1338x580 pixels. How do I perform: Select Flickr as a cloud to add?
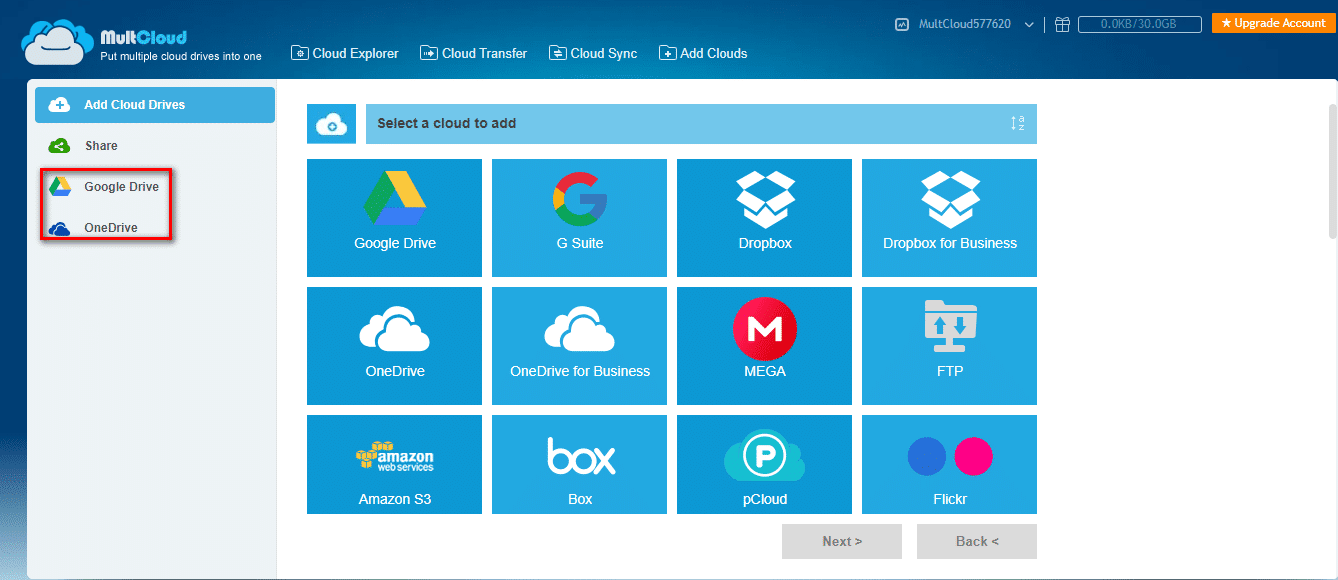[x=948, y=464]
